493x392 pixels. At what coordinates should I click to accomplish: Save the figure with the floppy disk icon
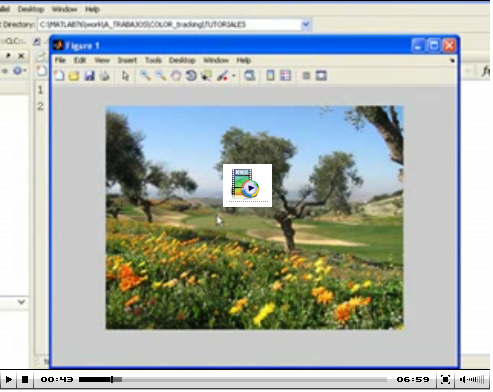(x=89, y=76)
